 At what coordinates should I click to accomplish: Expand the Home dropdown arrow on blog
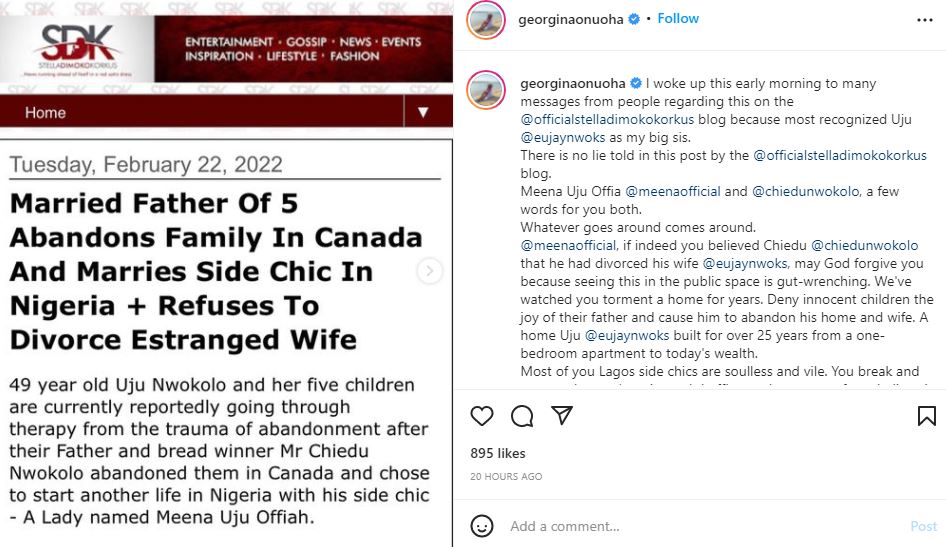pos(424,112)
